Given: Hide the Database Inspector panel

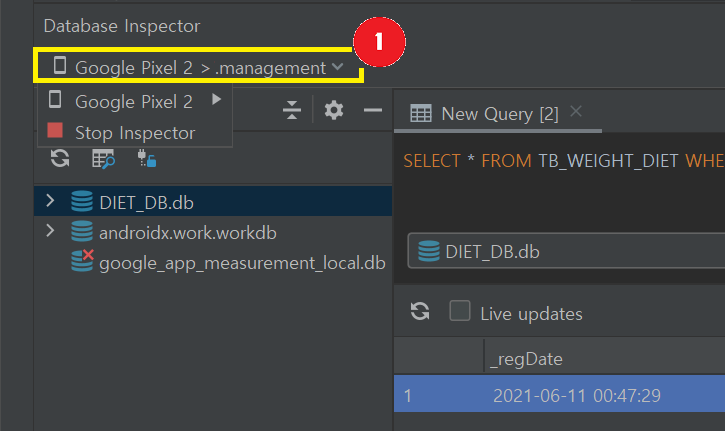Looking at the screenshot, I should point(372,110).
